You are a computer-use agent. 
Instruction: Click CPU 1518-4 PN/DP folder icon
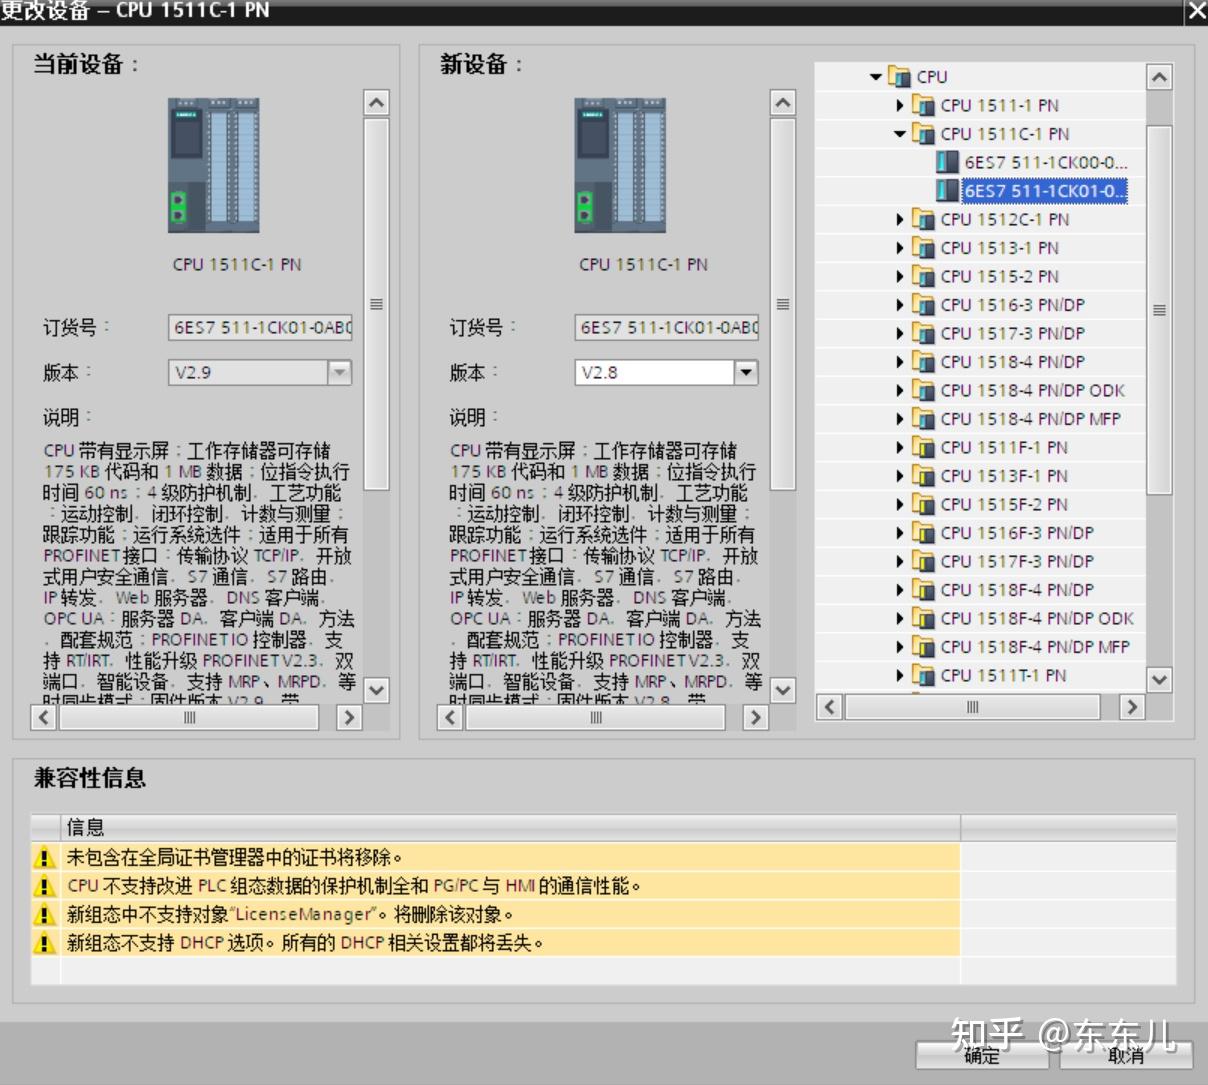coord(923,362)
